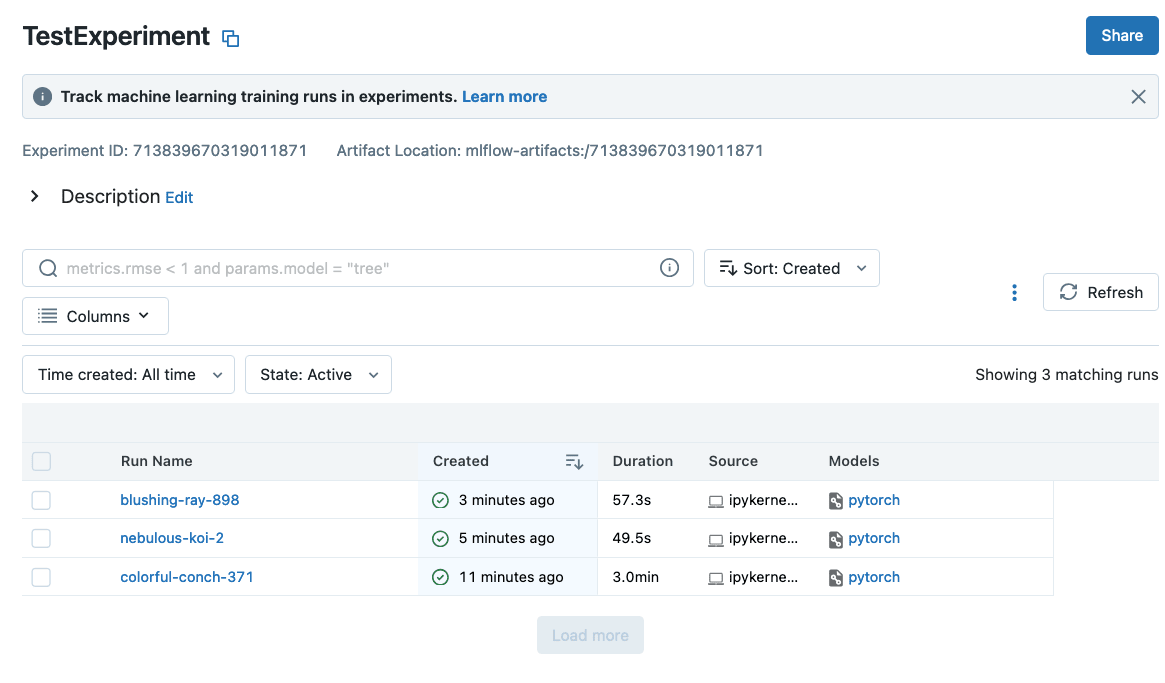Click the '5 minutes ago' created cell
The width and height of the screenshot is (1165, 683).
506,538
